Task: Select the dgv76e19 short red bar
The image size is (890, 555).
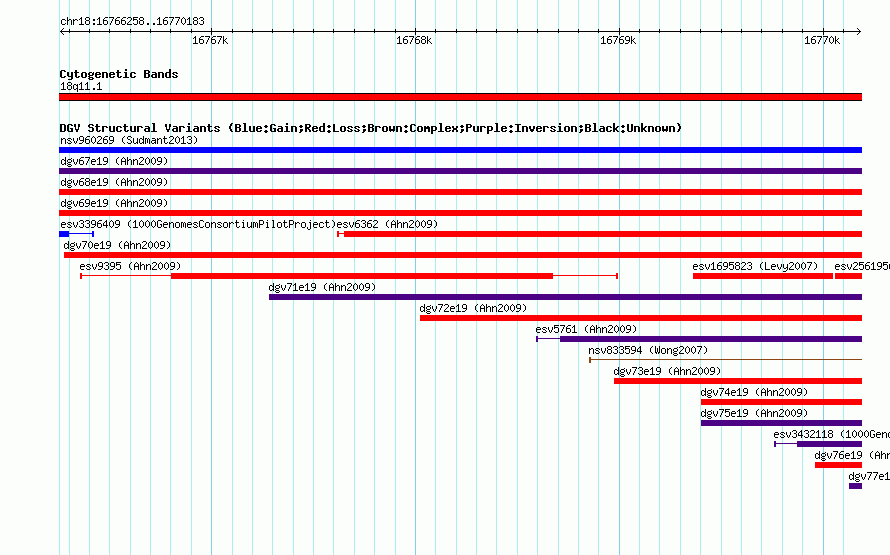Action: pos(838,465)
